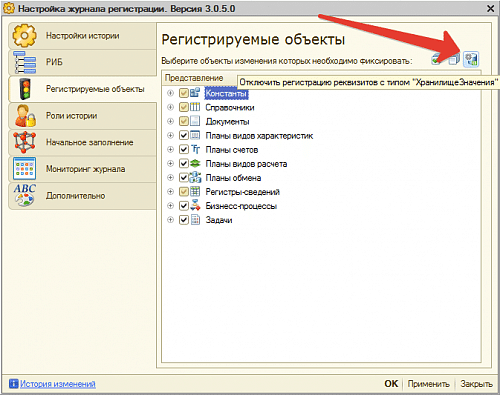Toggle the Справочники checkbox

pyautogui.click(x=184, y=107)
